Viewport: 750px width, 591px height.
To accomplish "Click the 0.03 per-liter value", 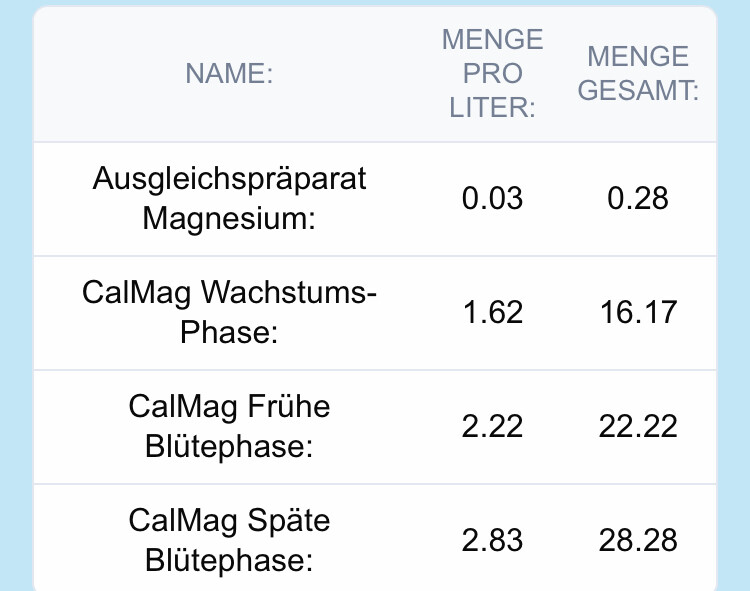I will tap(492, 198).
